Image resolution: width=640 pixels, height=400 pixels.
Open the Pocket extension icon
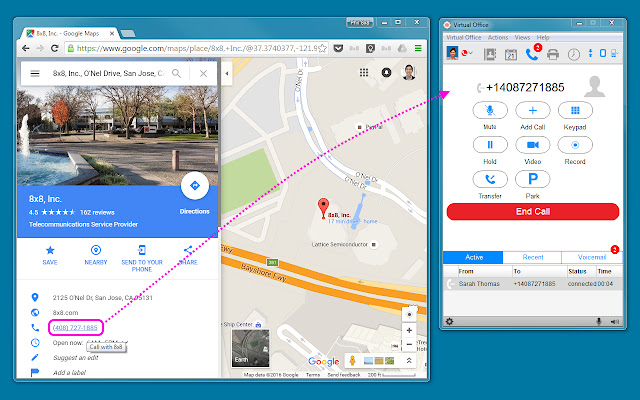[x=338, y=48]
